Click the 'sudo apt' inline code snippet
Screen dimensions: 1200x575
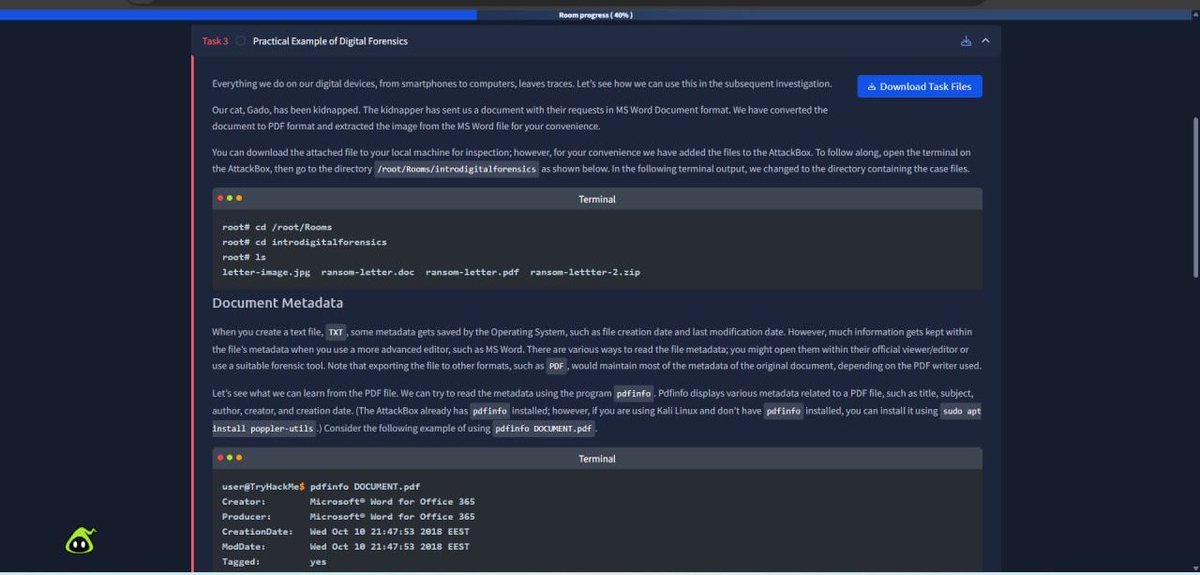[x=961, y=411]
